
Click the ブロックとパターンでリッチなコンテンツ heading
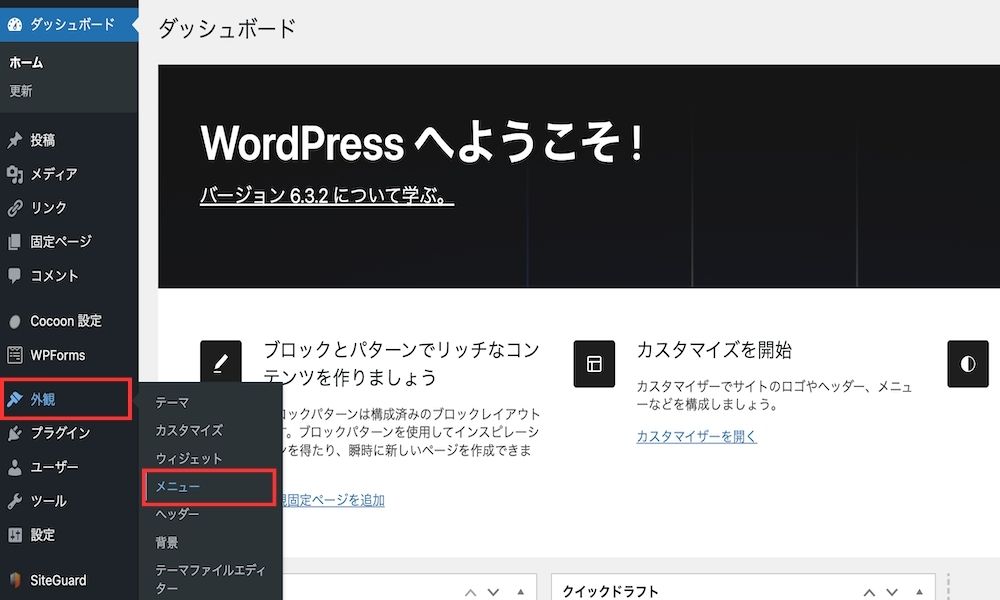pyautogui.click(x=402, y=363)
